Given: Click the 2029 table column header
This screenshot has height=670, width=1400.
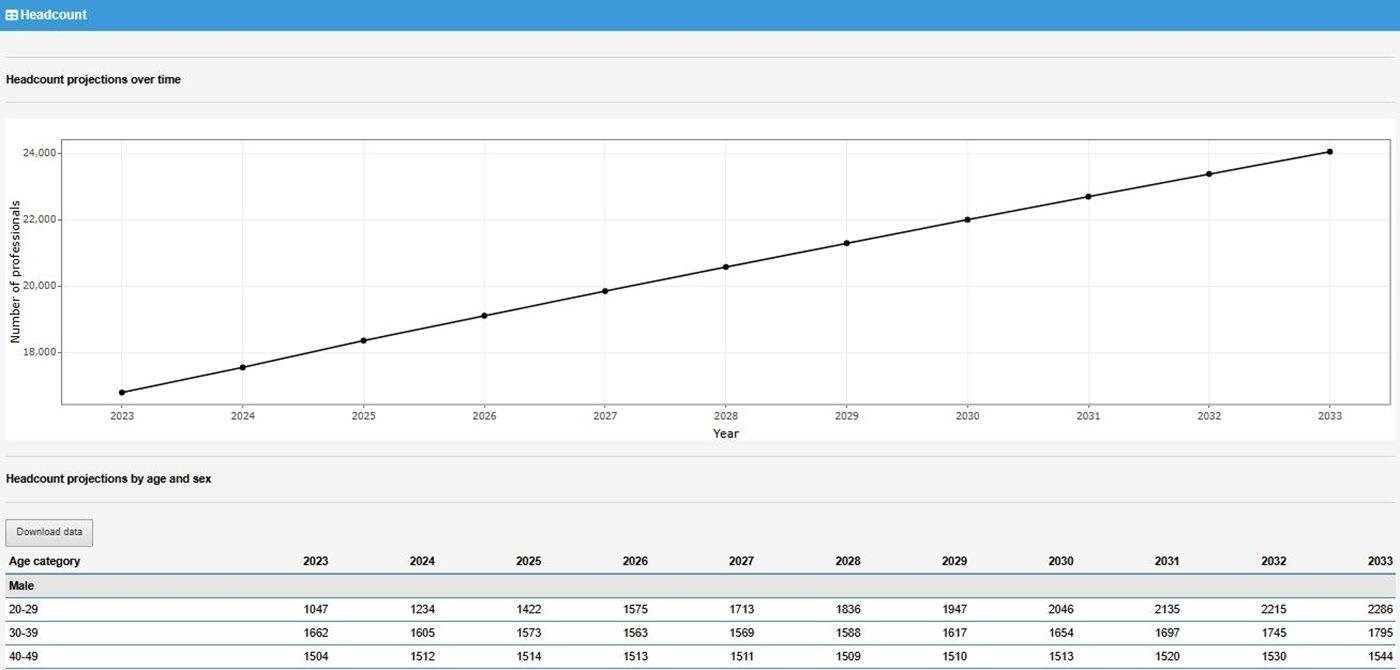Looking at the screenshot, I should [x=954, y=561].
